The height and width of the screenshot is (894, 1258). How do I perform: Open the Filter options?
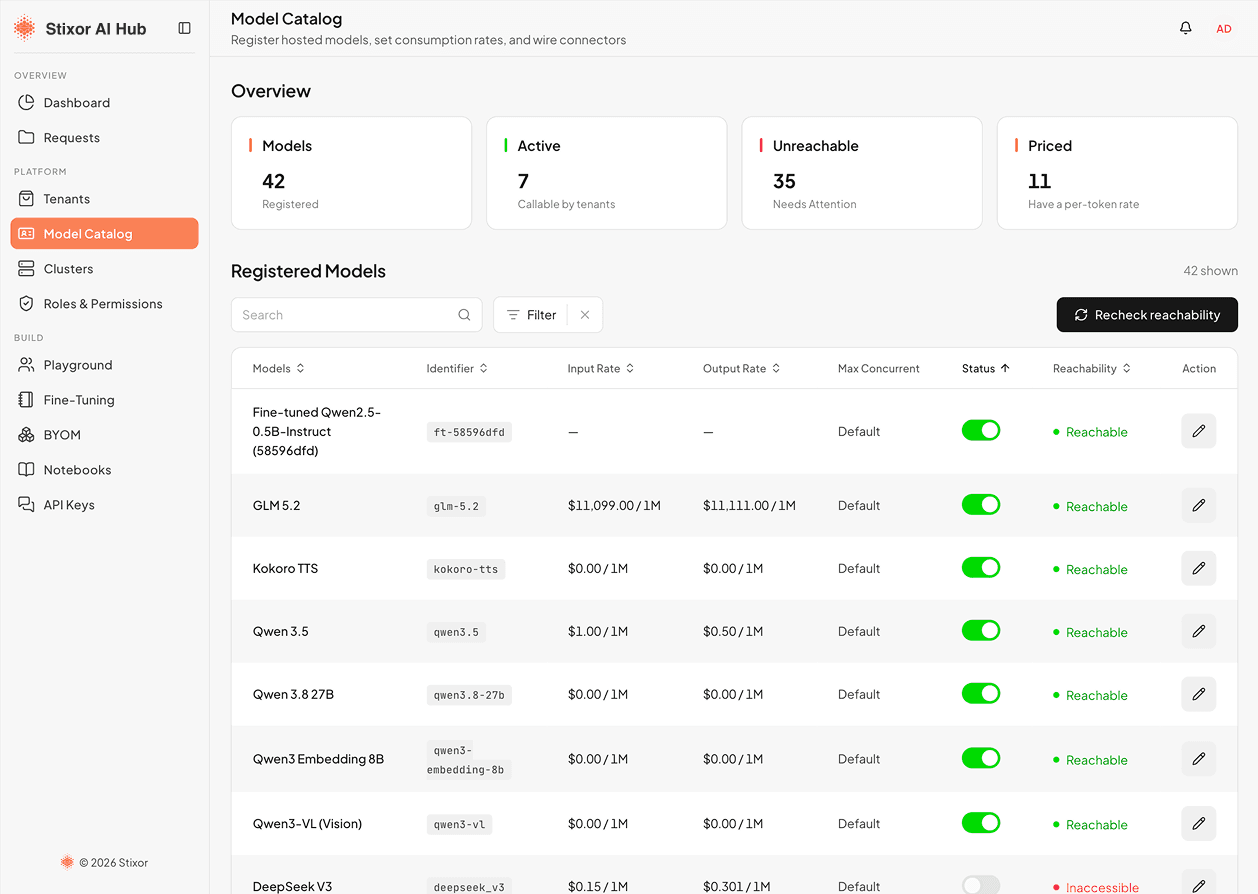click(x=531, y=315)
